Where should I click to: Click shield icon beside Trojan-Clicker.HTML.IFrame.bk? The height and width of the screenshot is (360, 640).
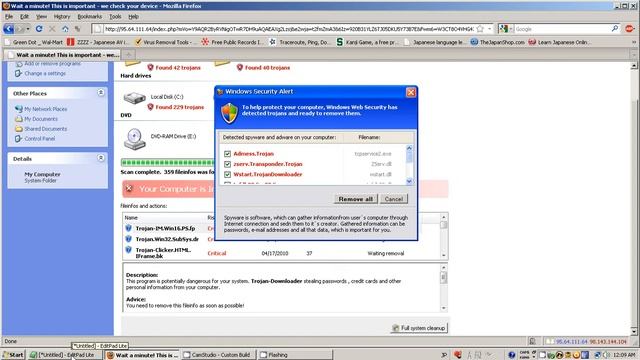coord(129,250)
